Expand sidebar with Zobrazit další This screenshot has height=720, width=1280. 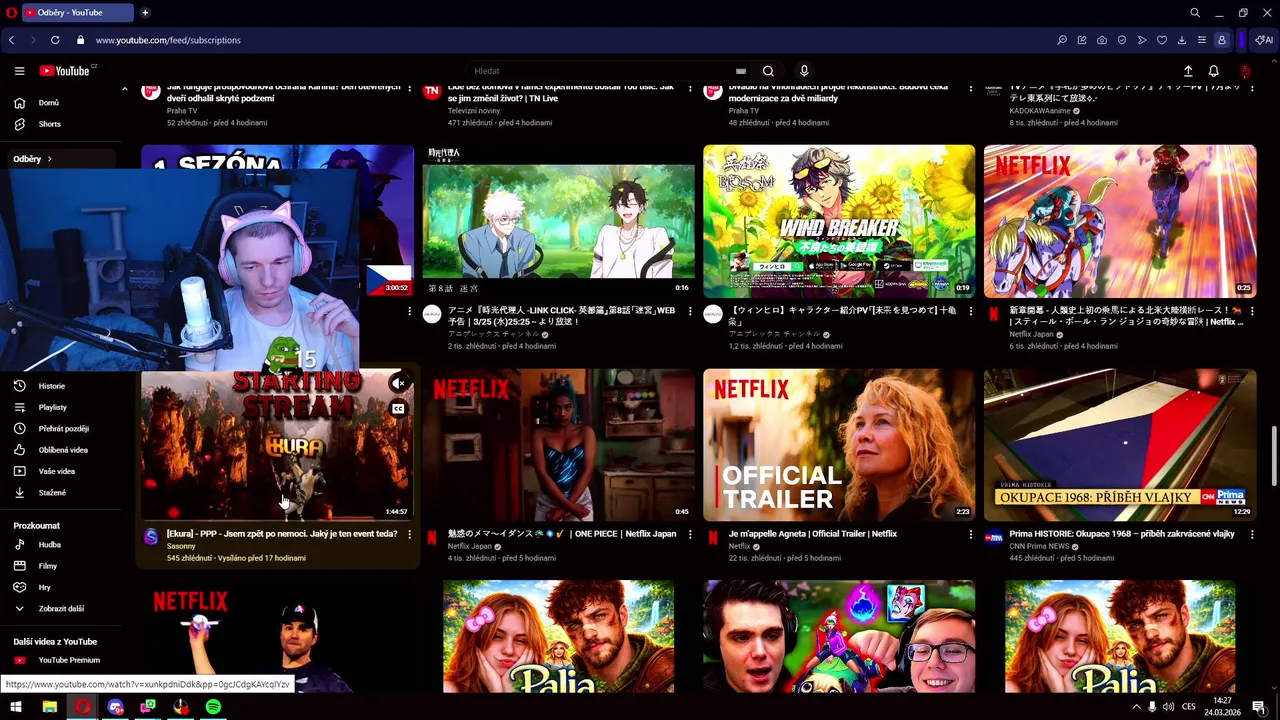coord(61,608)
